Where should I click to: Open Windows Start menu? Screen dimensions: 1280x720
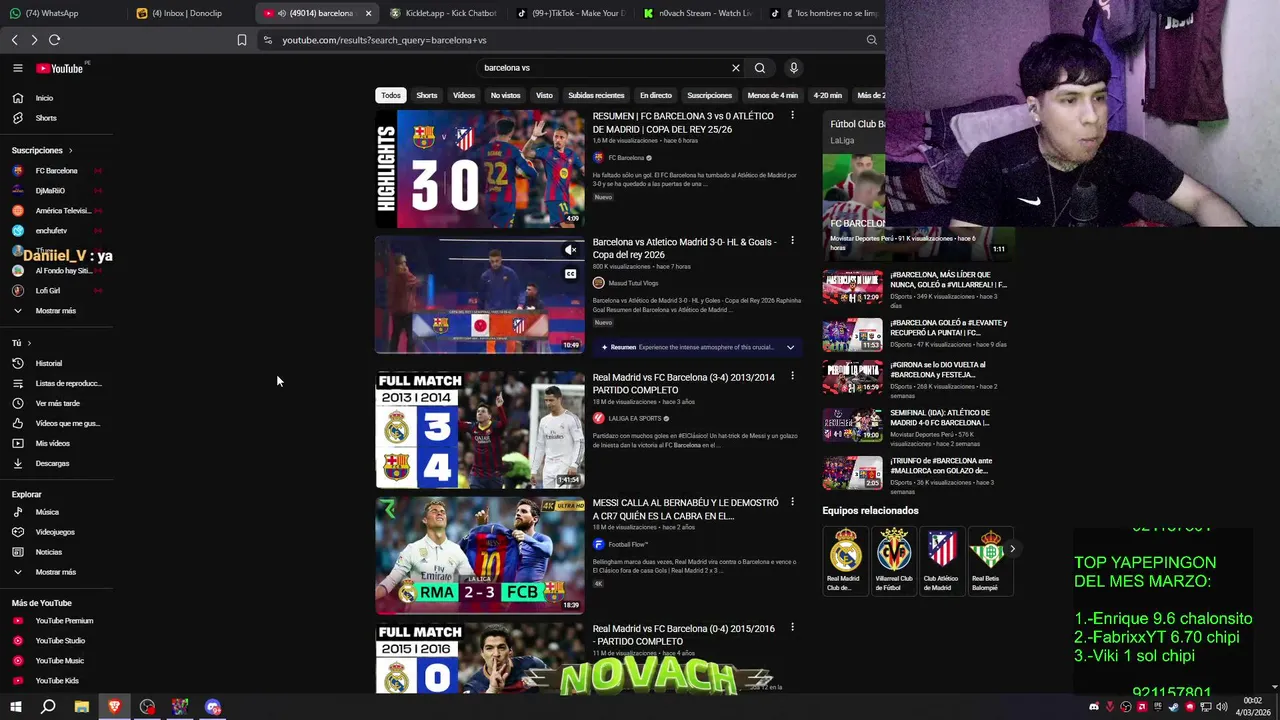(x=15, y=707)
